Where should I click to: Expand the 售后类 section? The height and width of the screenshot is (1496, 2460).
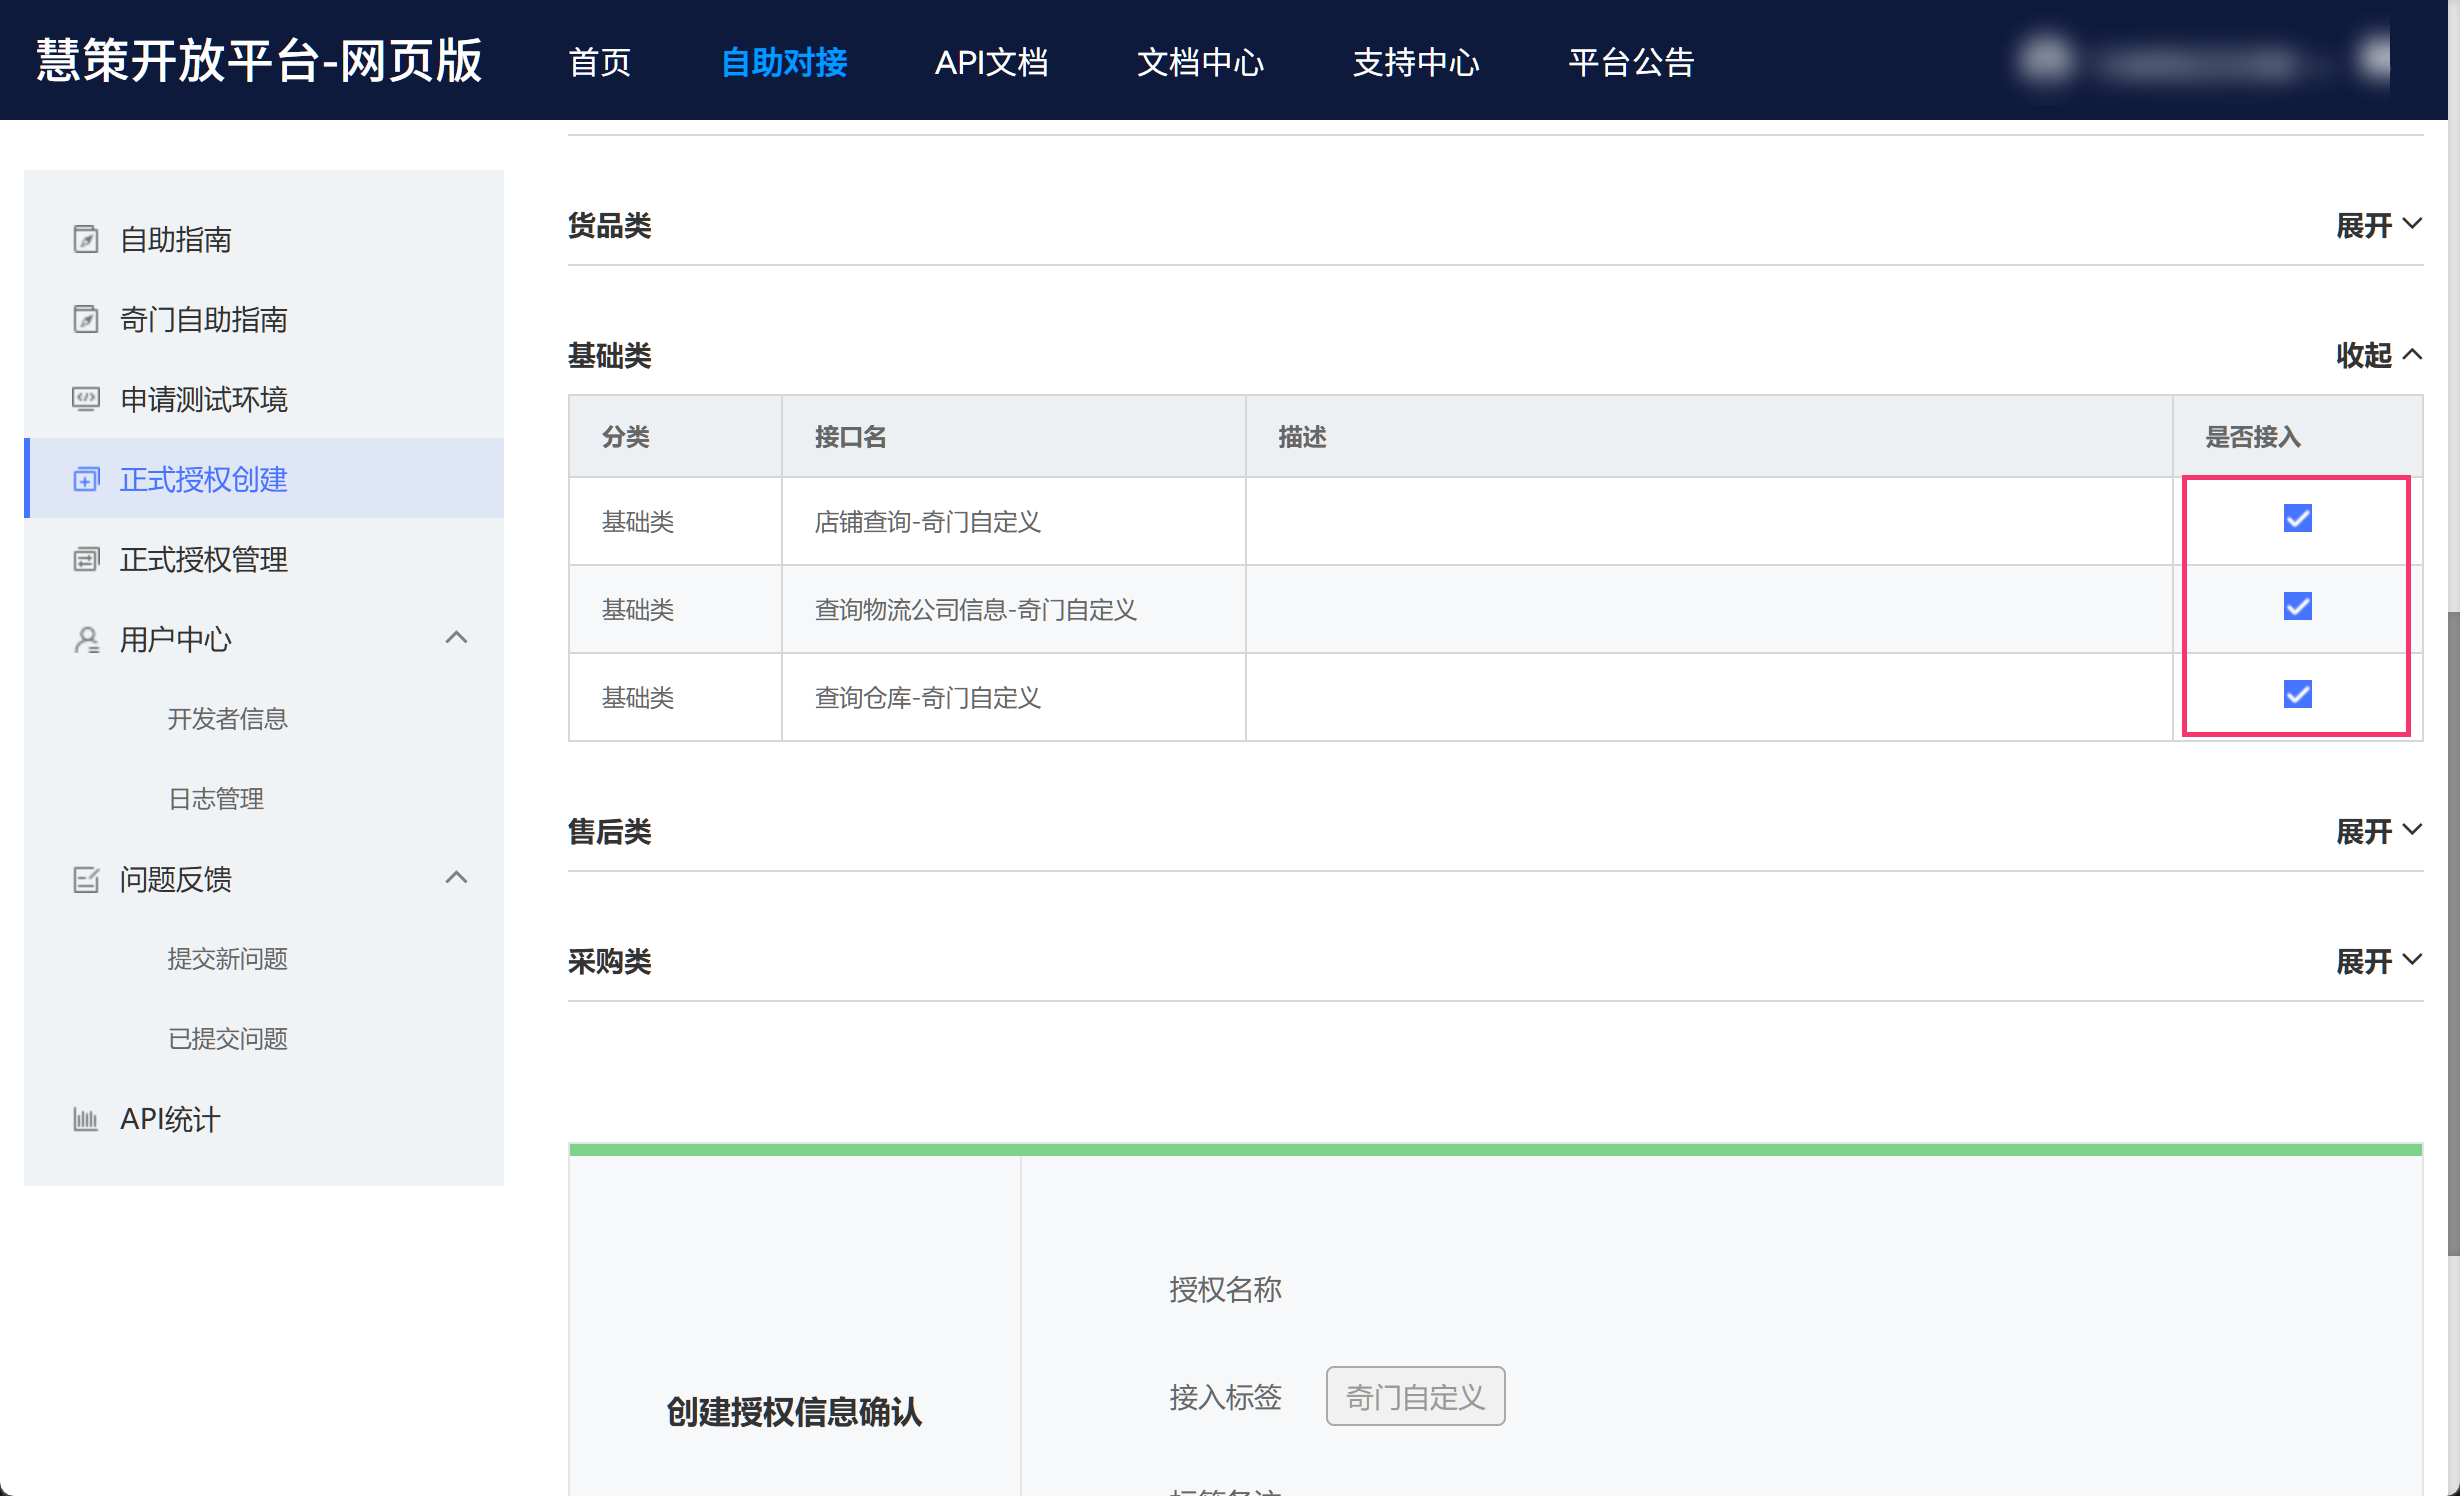pyautogui.click(x=2377, y=831)
